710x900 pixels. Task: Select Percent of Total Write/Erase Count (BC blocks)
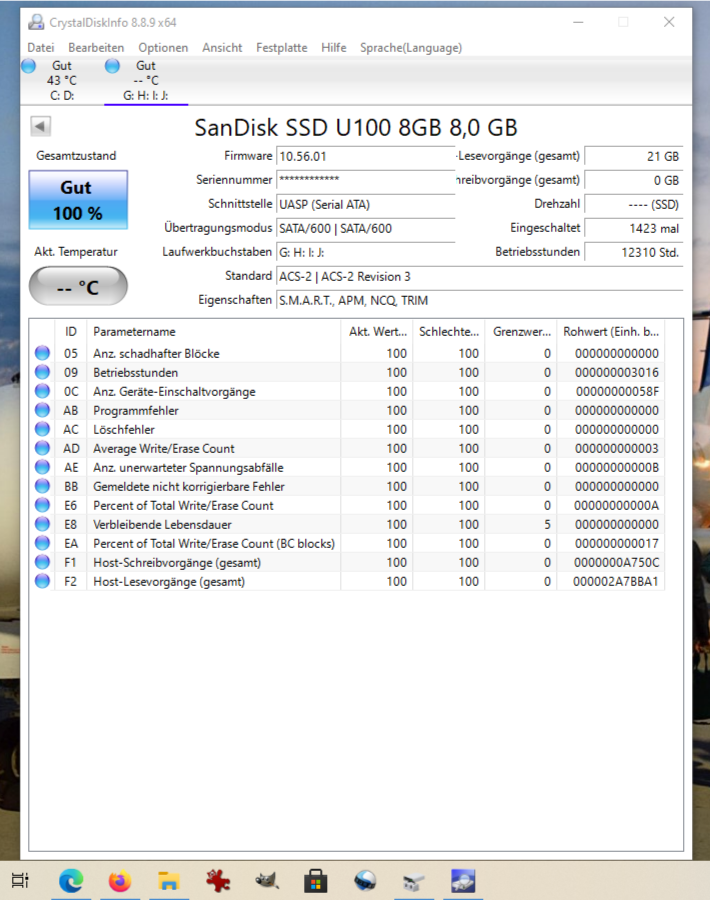(x=347, y=544)
